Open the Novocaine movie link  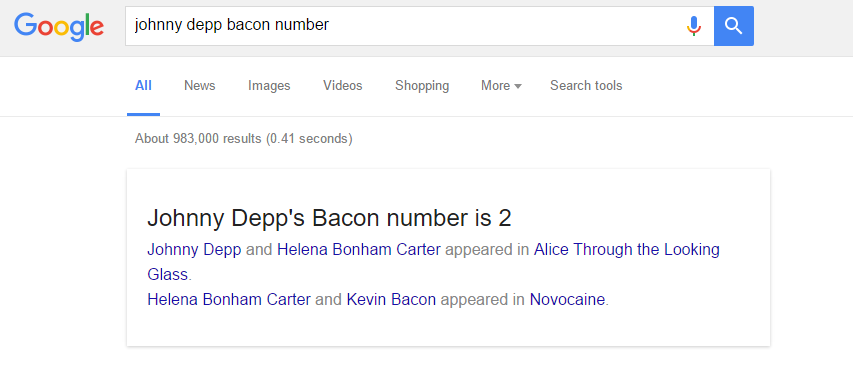click(x=567, y=300)
